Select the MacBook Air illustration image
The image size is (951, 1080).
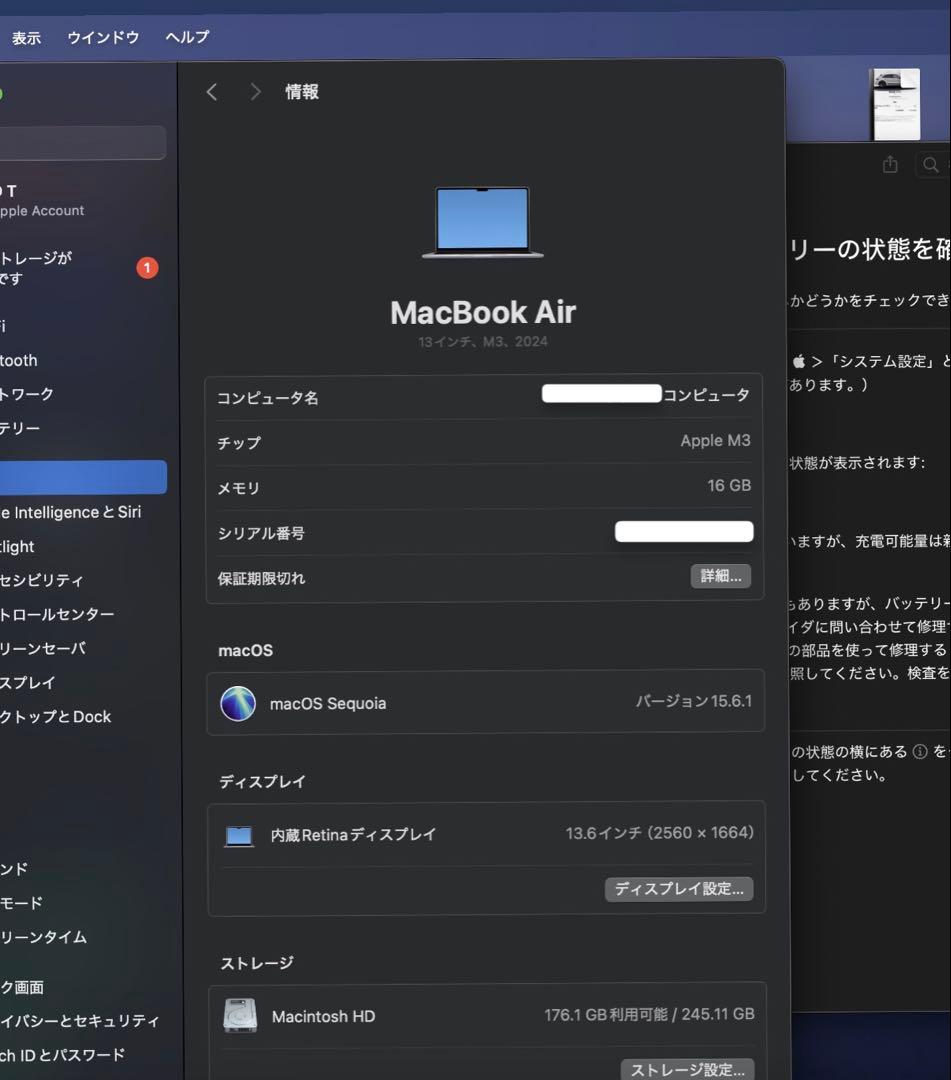482,222
